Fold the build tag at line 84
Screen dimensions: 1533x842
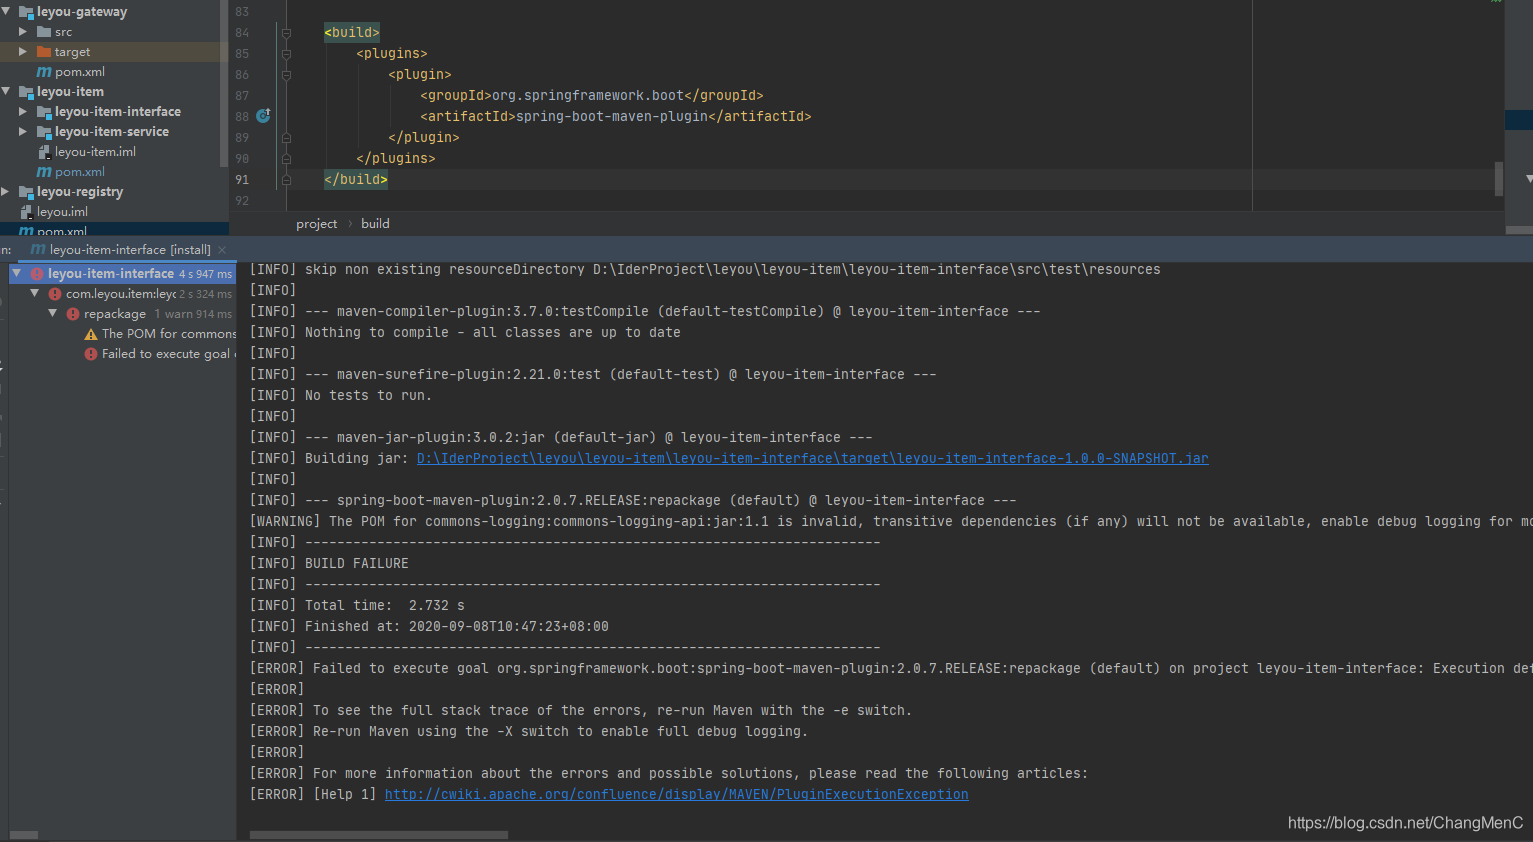click(x=286, y=33)
